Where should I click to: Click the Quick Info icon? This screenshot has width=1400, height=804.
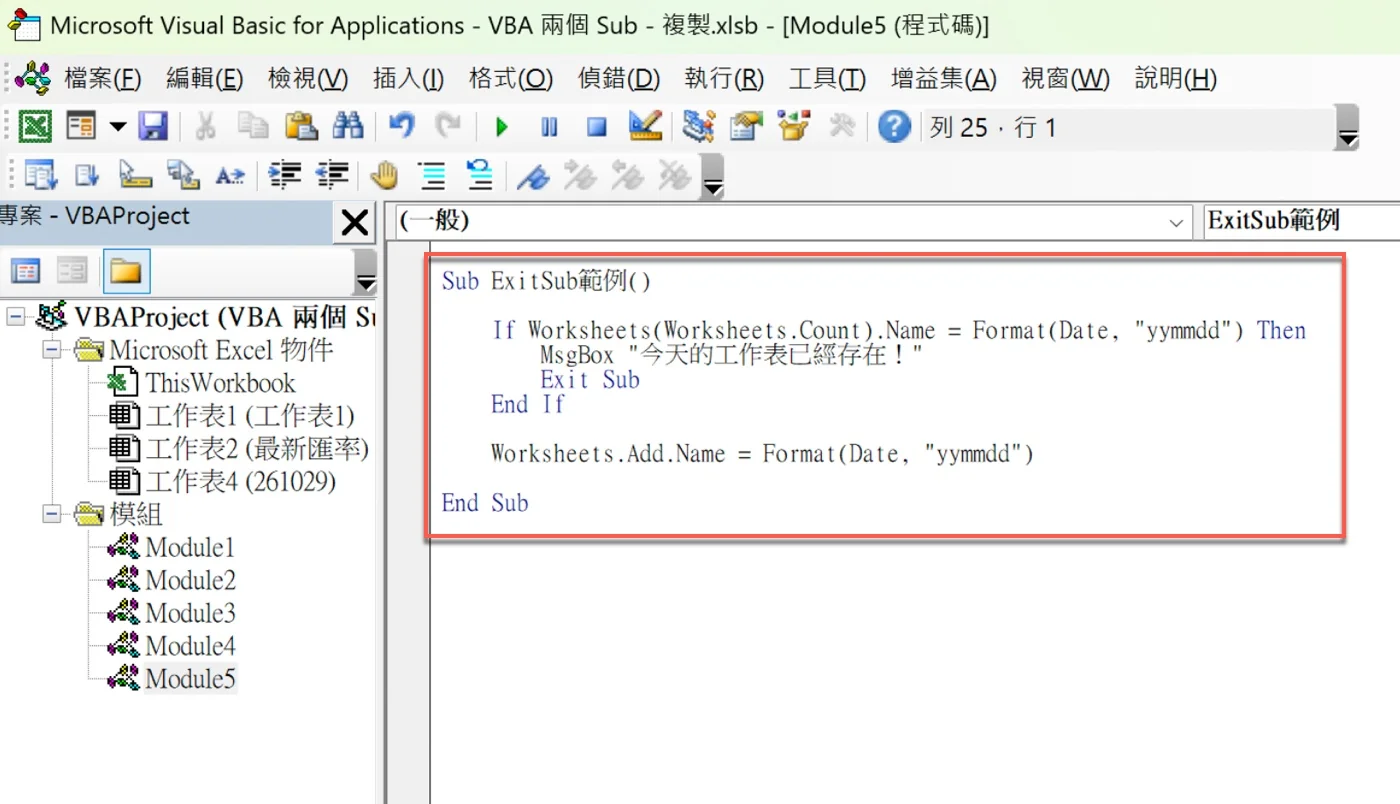click(x=135, y=176)
